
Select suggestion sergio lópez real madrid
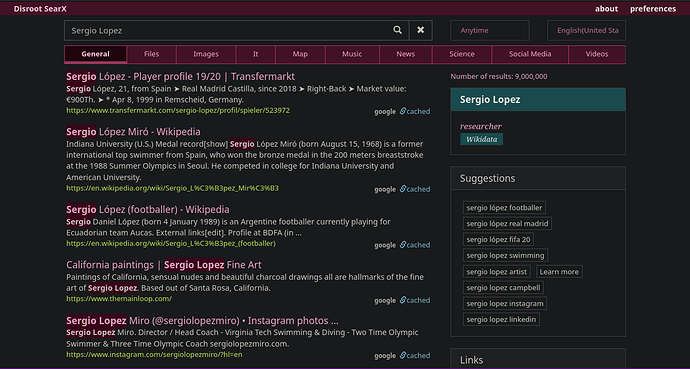point(507,223)
